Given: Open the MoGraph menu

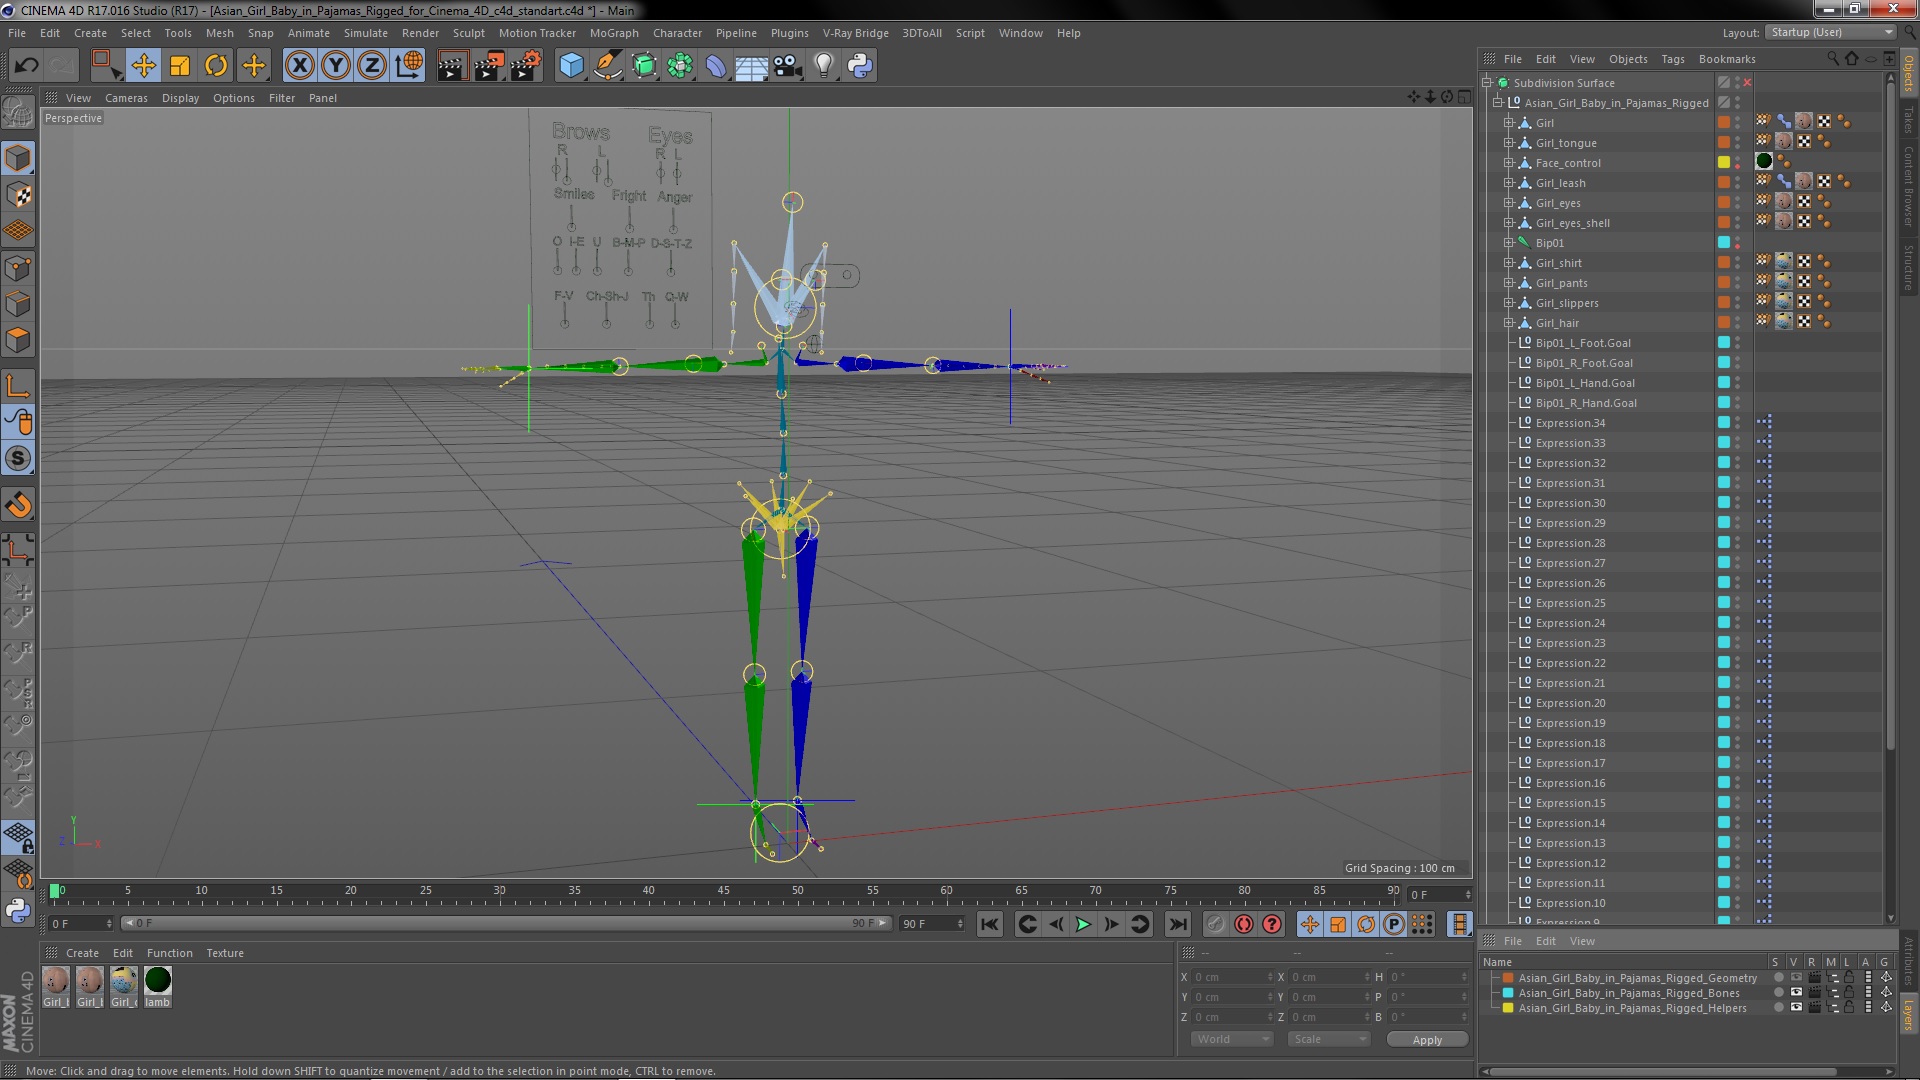Looking at the screenshot, I should click(613, 33).
